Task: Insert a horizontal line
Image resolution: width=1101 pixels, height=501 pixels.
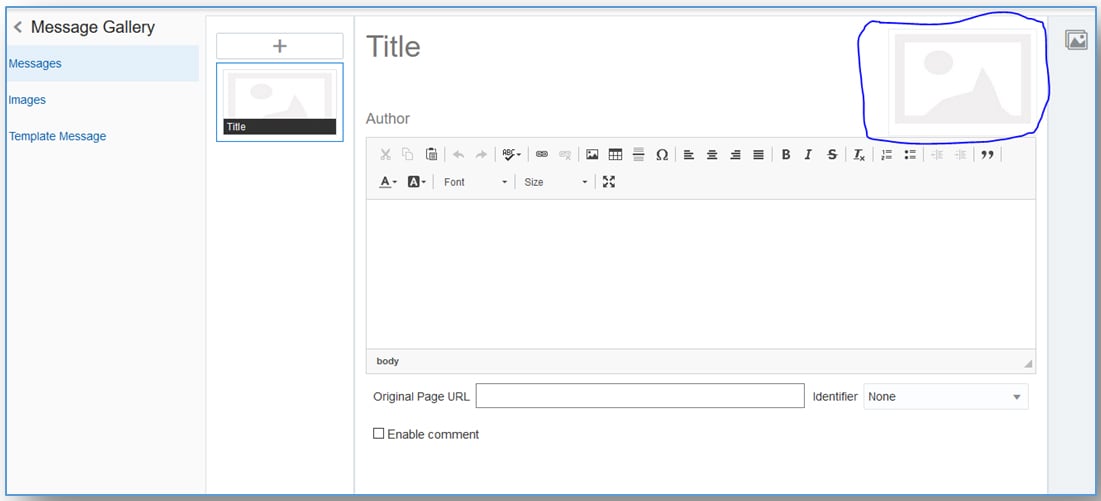Action: (638, 154)
